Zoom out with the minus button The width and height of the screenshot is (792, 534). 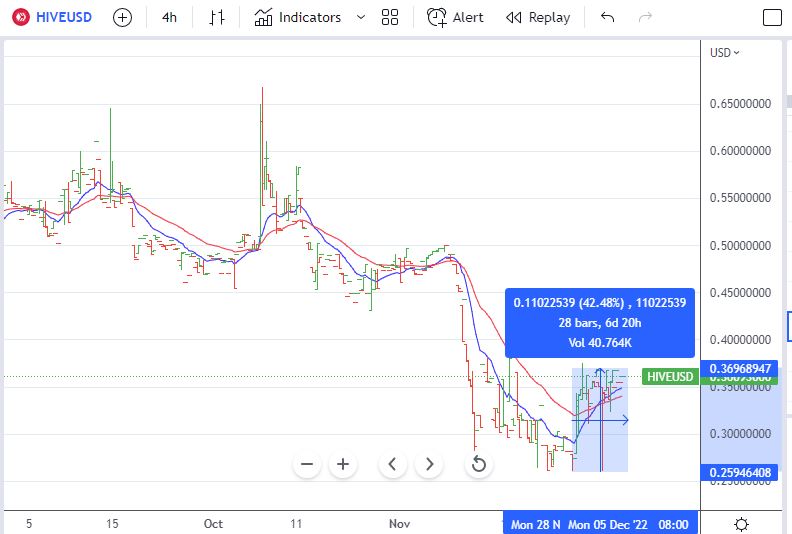(x=307, y=464)
